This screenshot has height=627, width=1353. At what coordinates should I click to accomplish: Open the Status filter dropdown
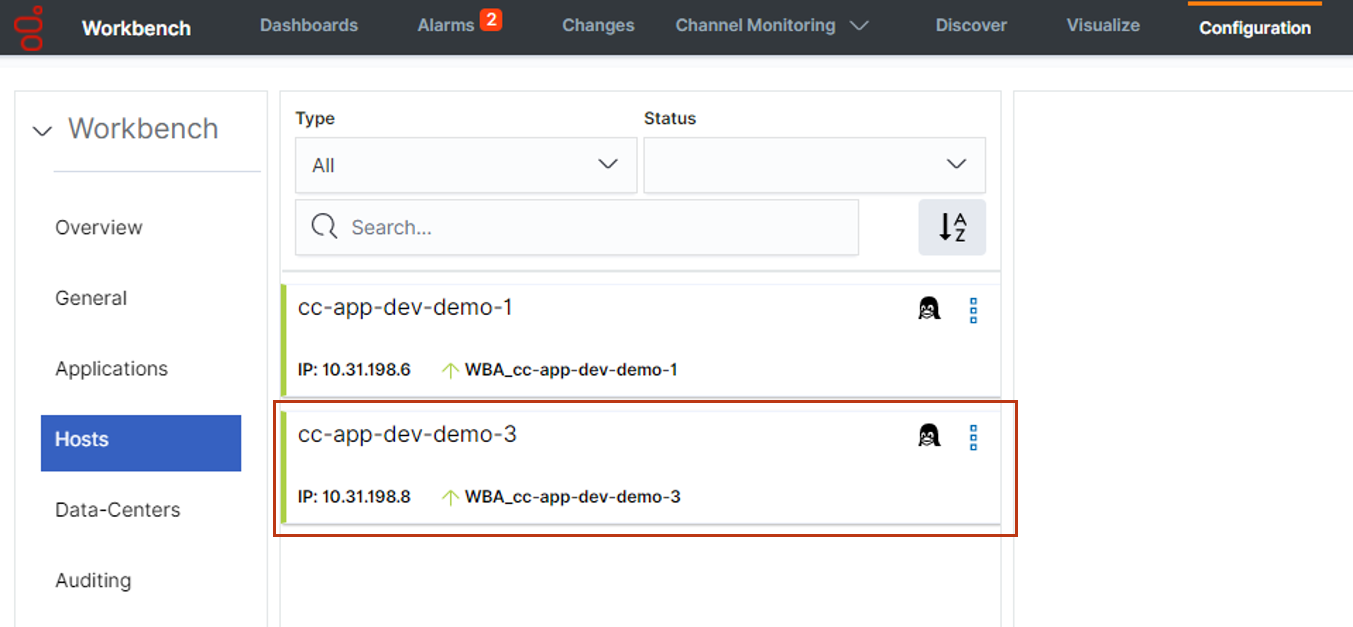click(x=814, y=165)
